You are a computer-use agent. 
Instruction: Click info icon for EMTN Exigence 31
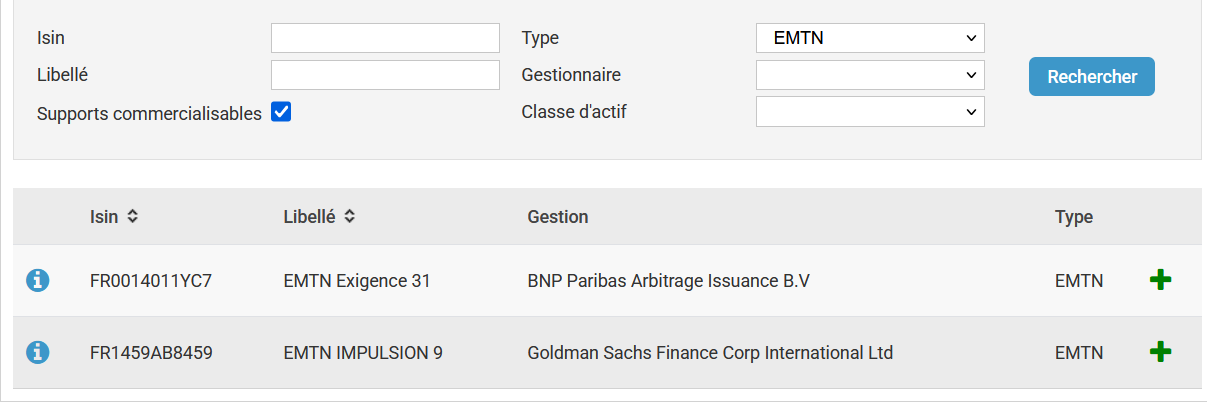click(37, 281)
